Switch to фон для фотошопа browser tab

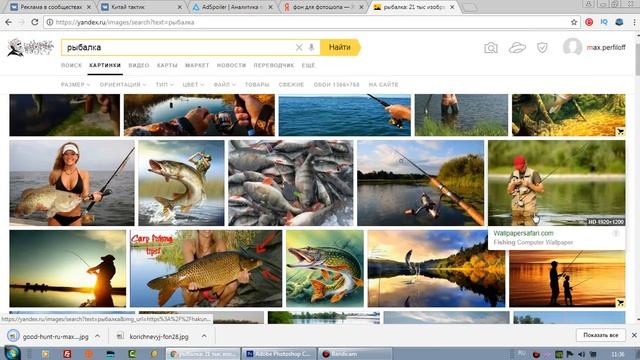pos(322,7)
